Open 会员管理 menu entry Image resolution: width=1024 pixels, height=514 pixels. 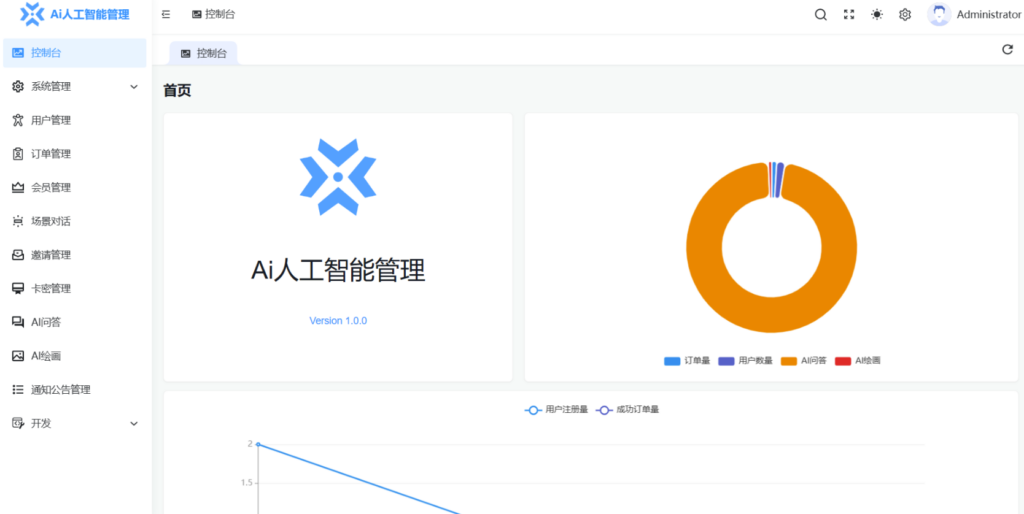tap(74, 188)
